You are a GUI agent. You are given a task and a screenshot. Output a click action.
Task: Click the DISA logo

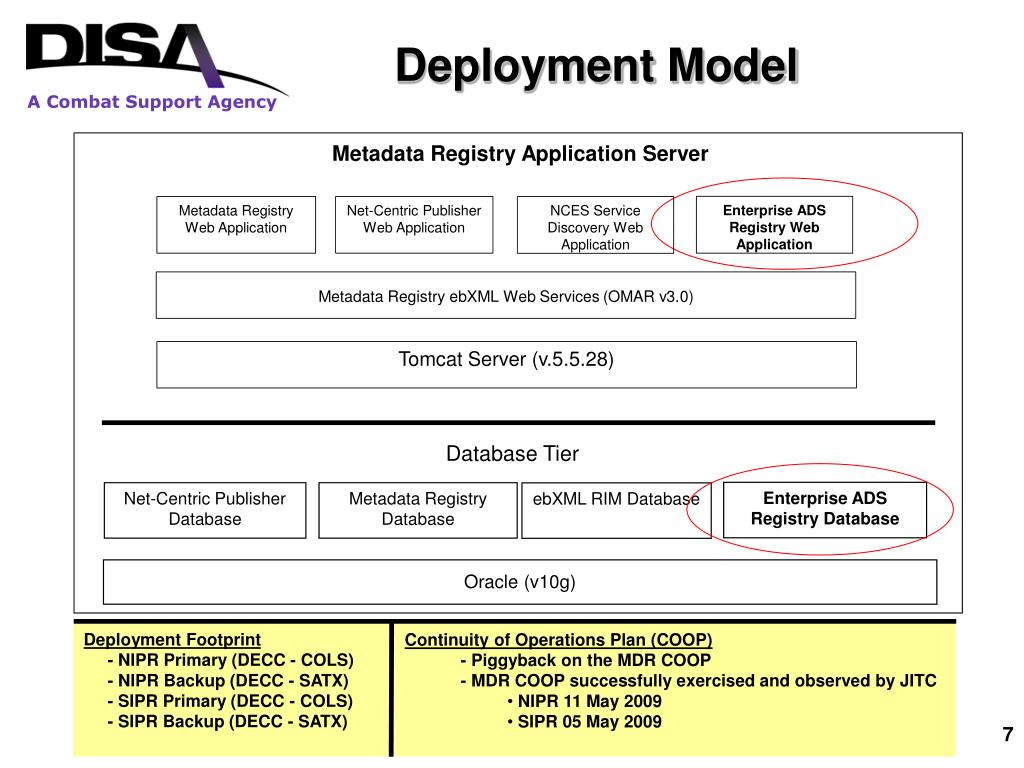(x=155, y=59)
